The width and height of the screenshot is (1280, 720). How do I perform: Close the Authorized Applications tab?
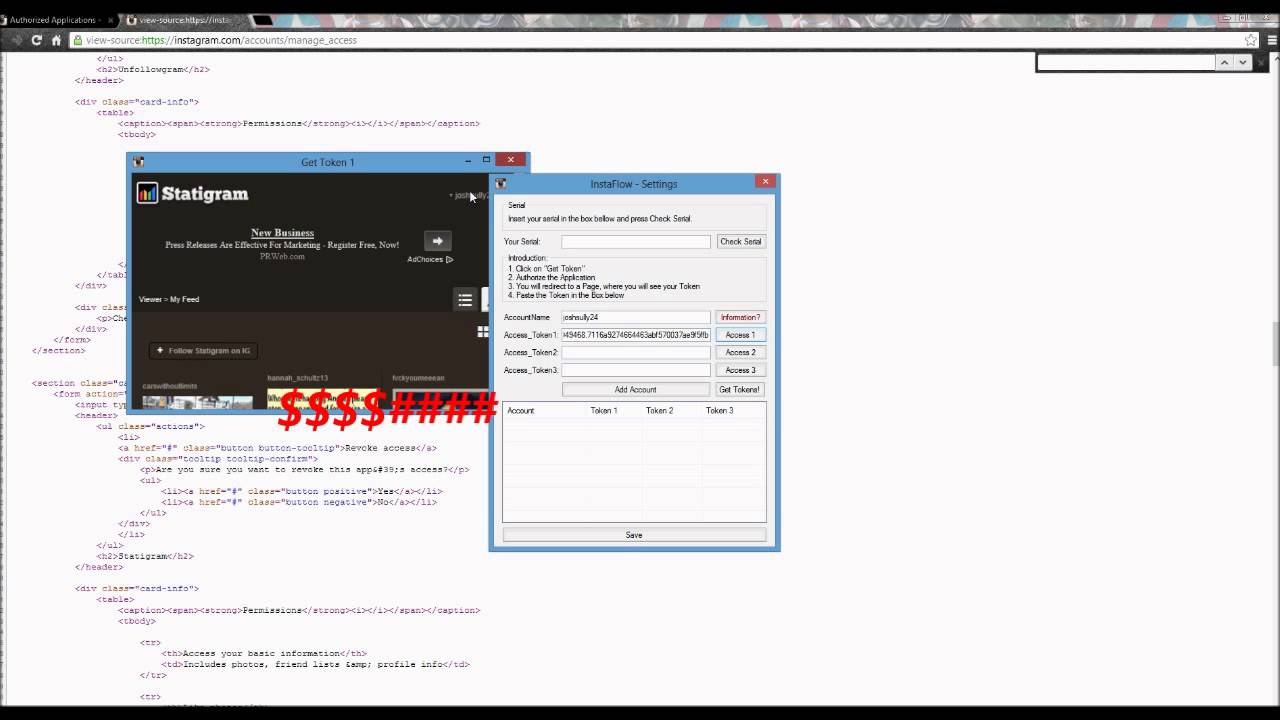pos(111,20)
